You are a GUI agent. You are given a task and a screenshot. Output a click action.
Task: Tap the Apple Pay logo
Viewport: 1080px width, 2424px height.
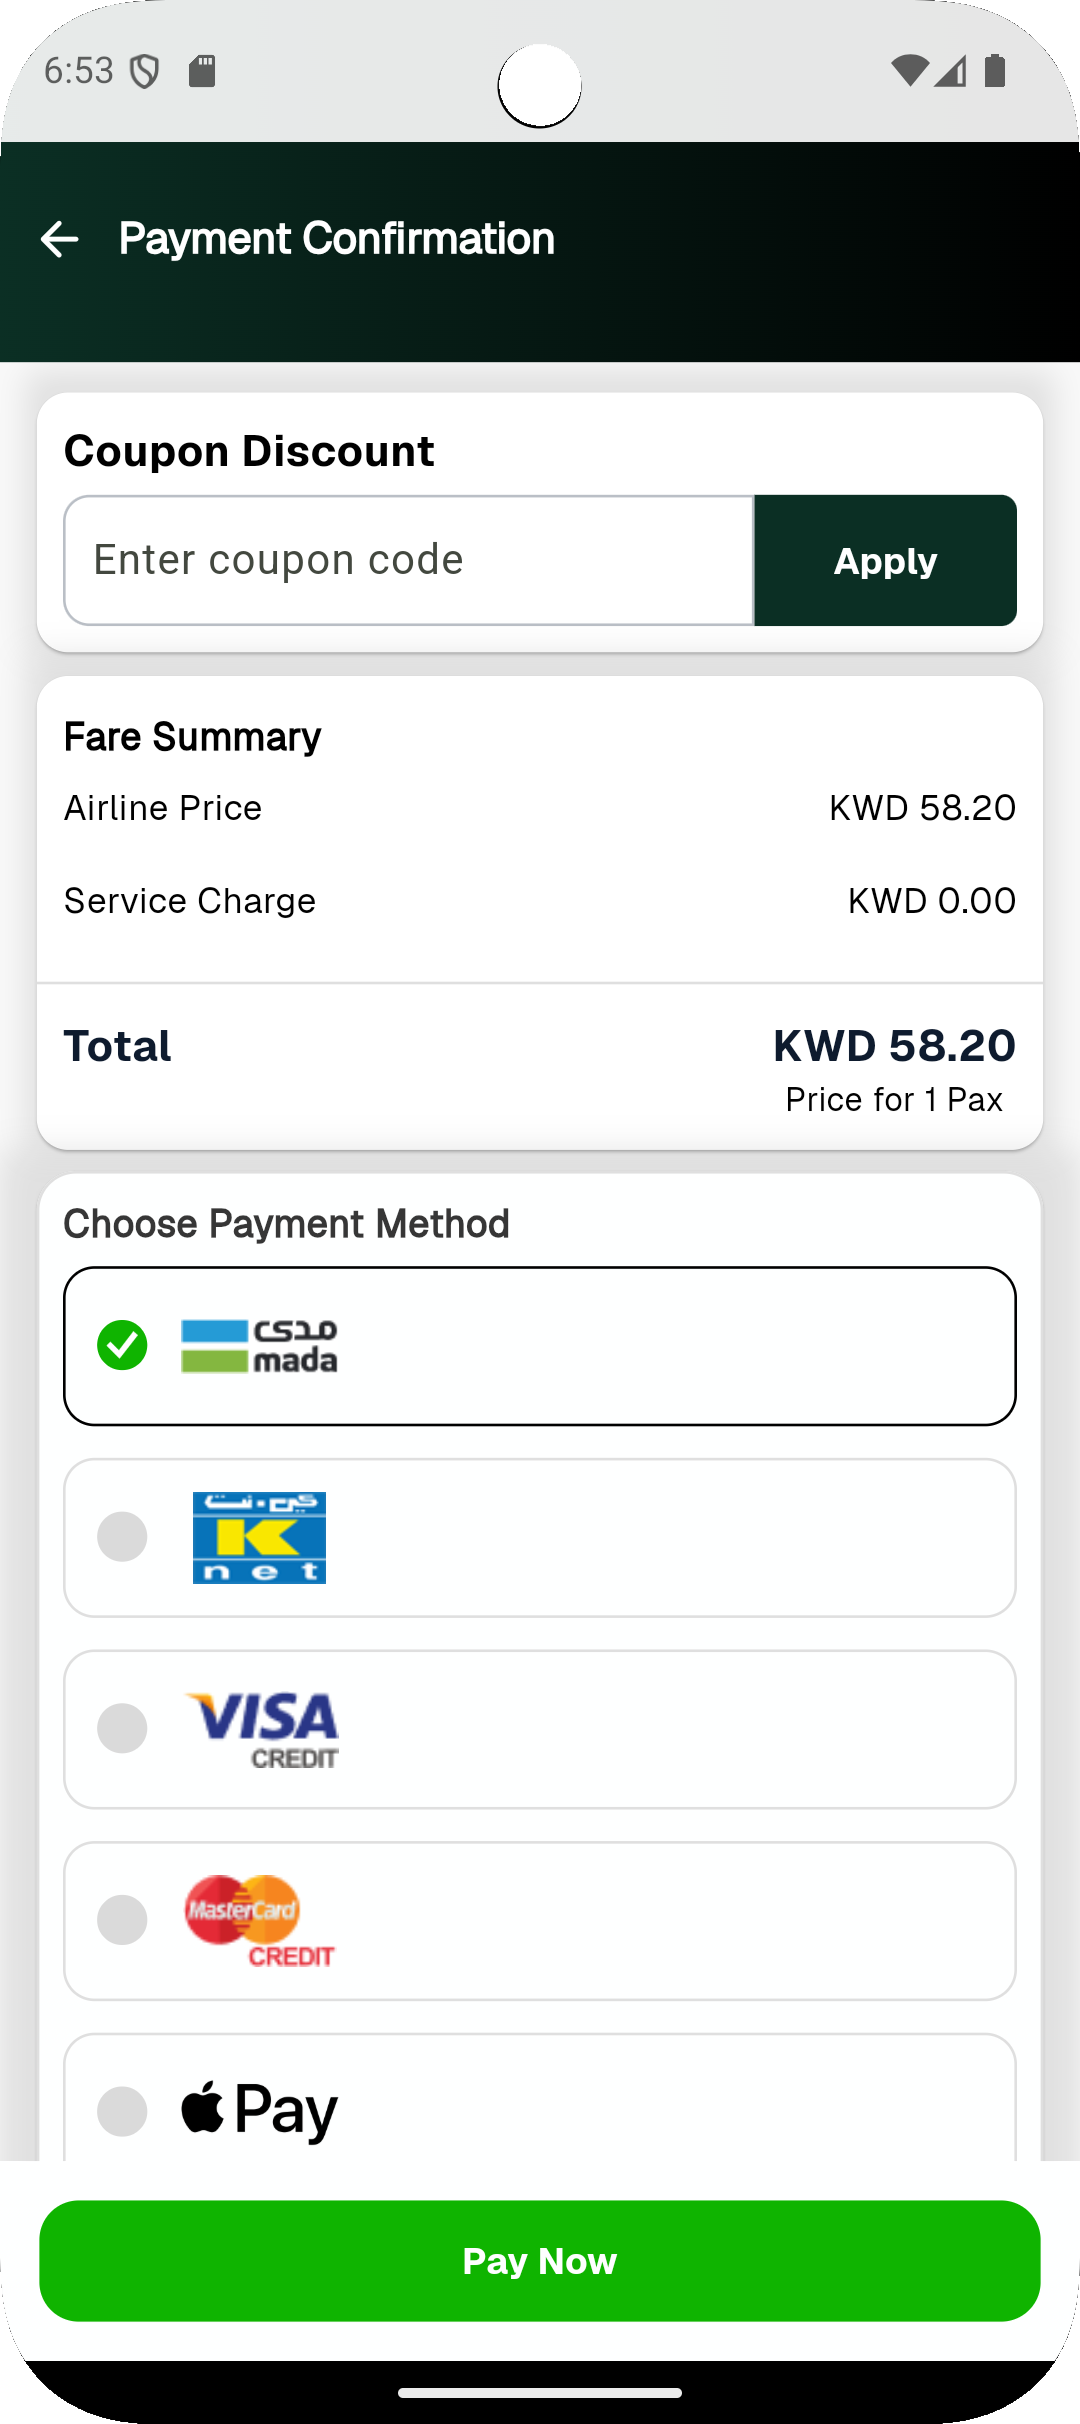[x=259, y=2110]
